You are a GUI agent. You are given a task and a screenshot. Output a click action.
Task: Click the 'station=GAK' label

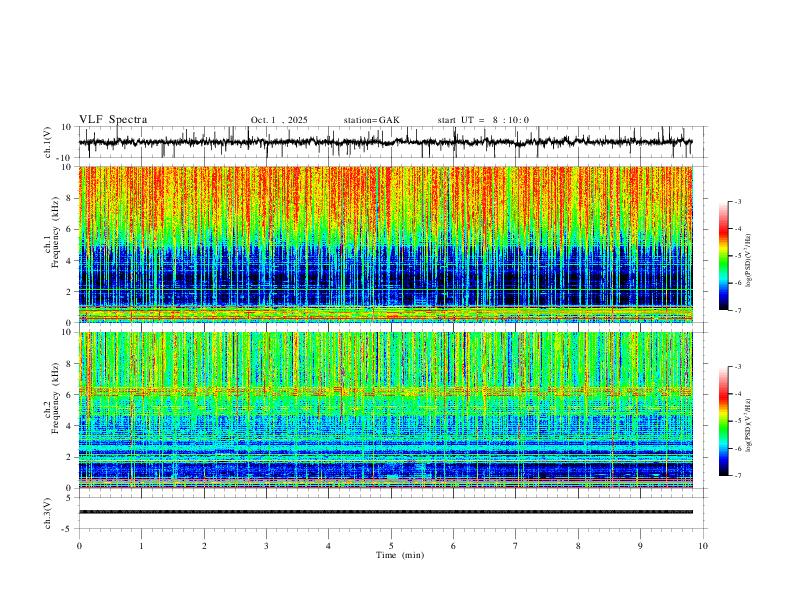371,120
